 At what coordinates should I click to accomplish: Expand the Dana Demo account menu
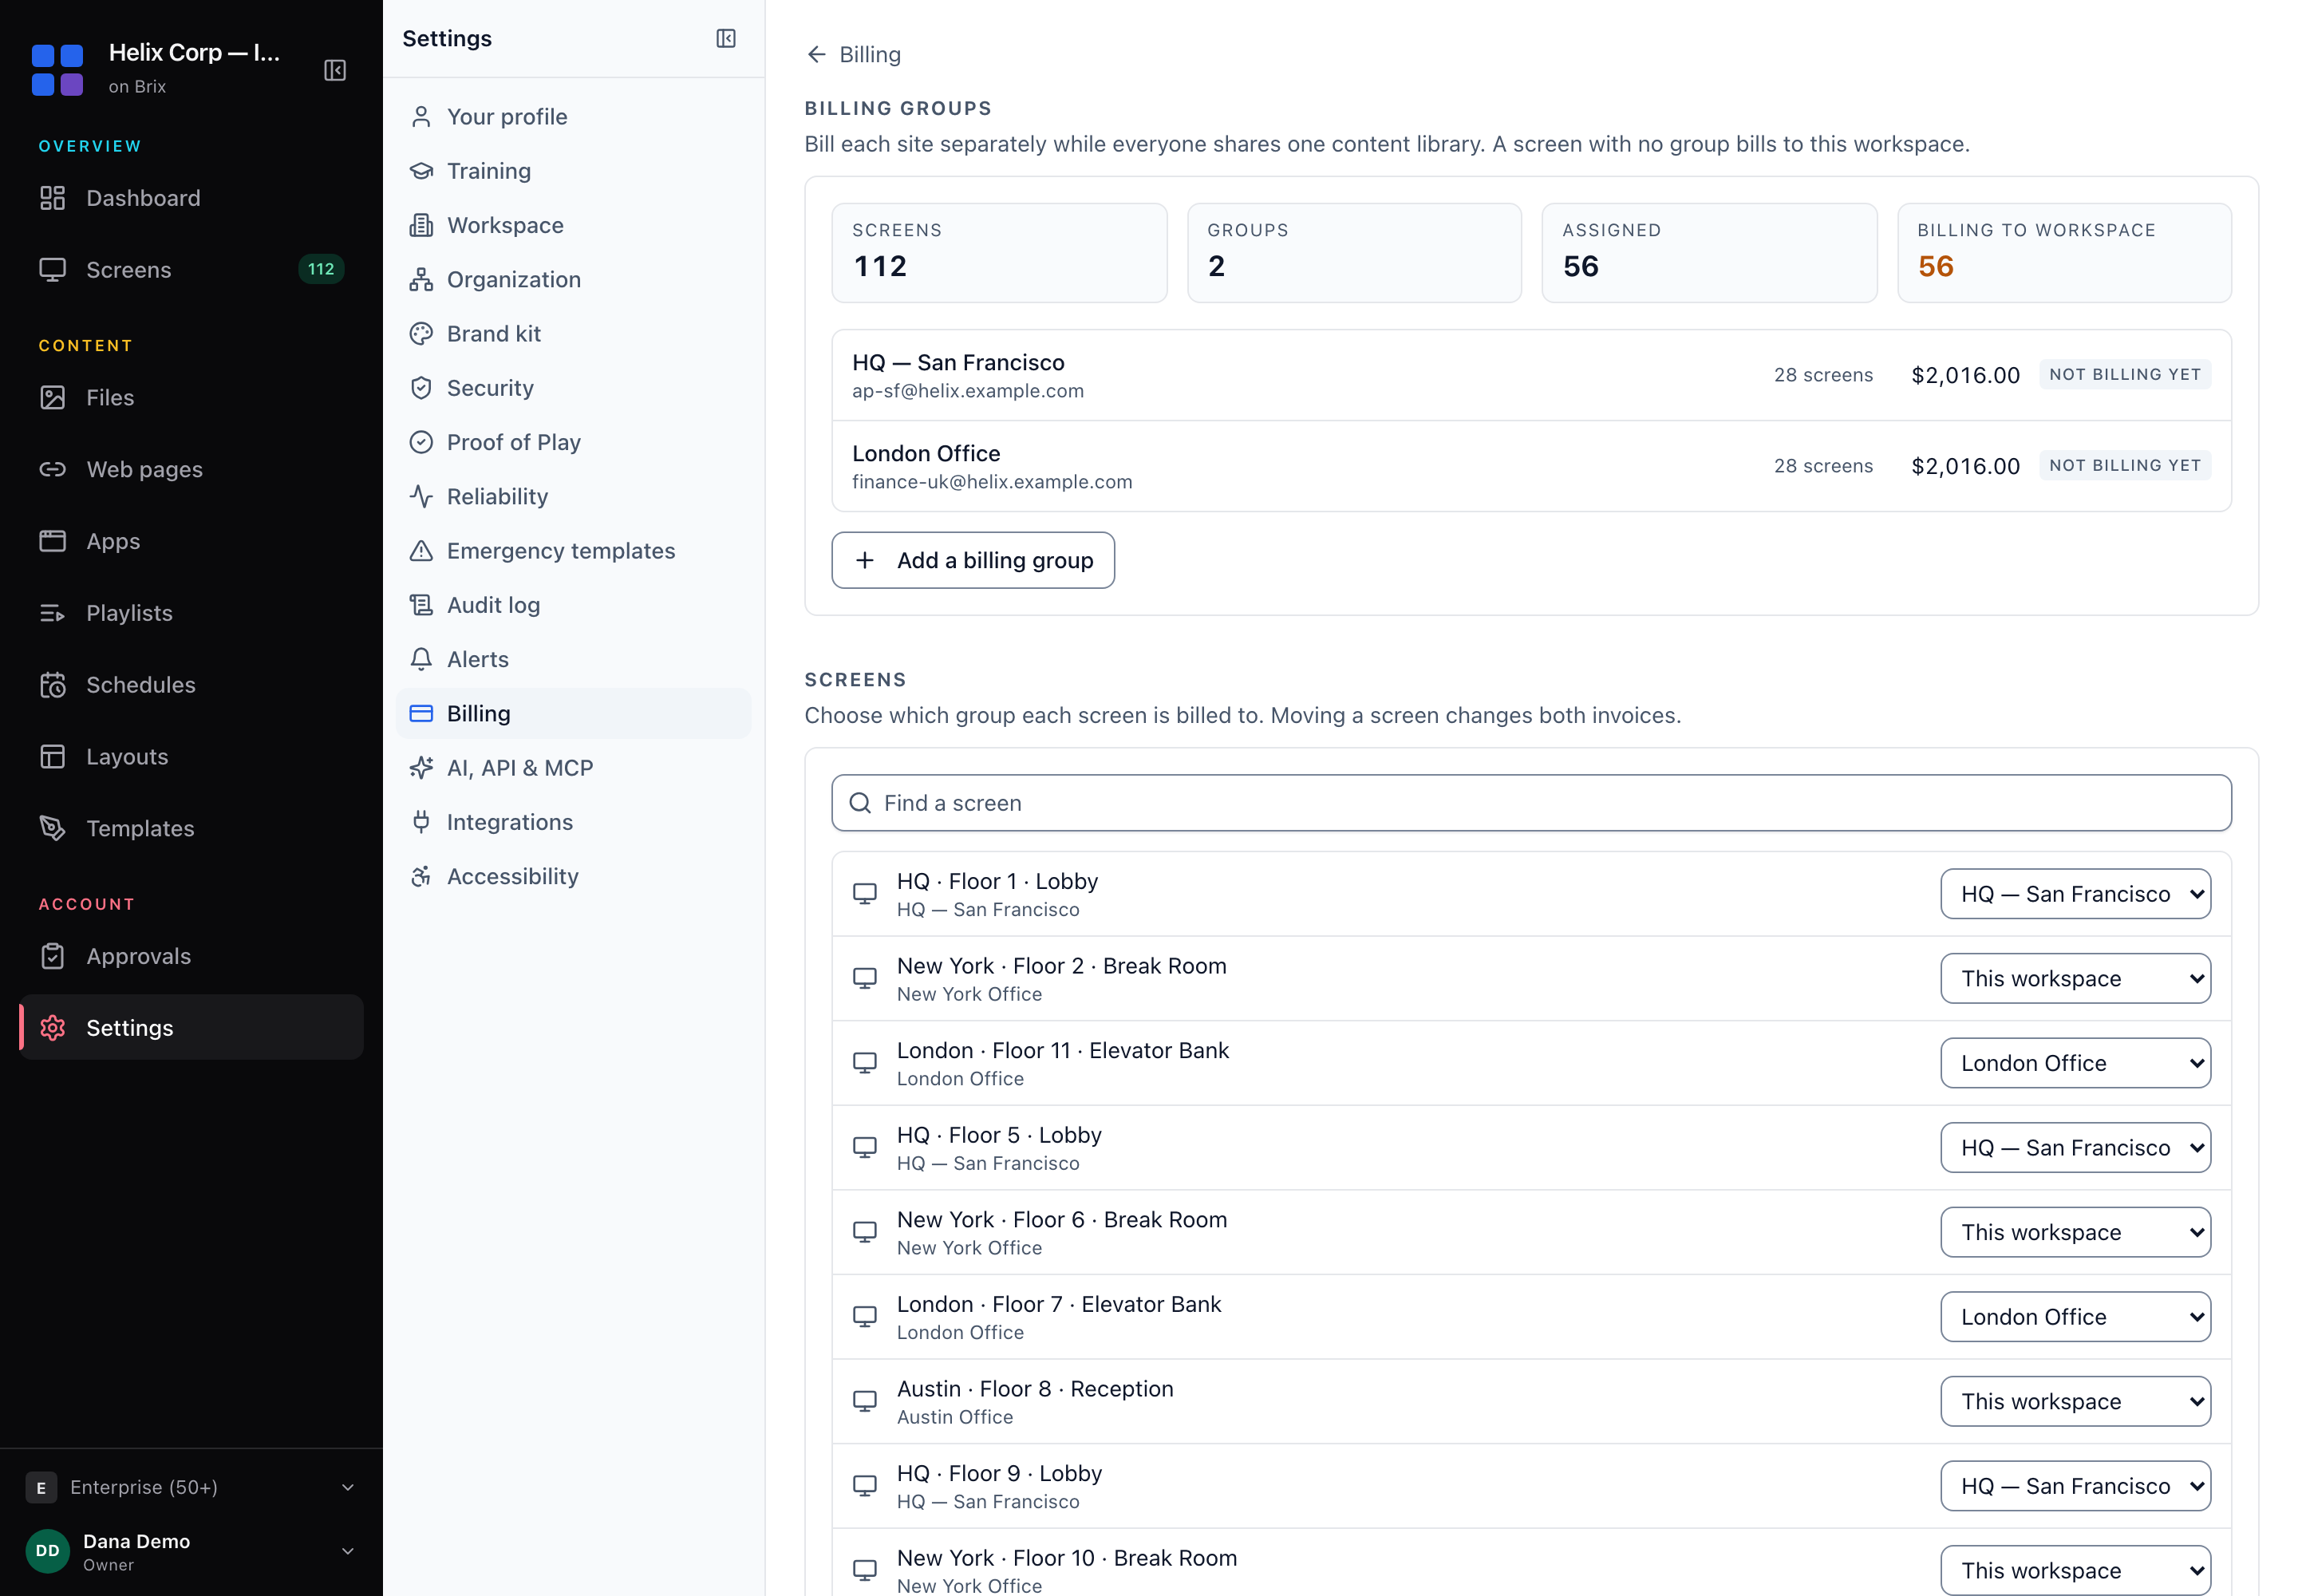pos(191,1551)
